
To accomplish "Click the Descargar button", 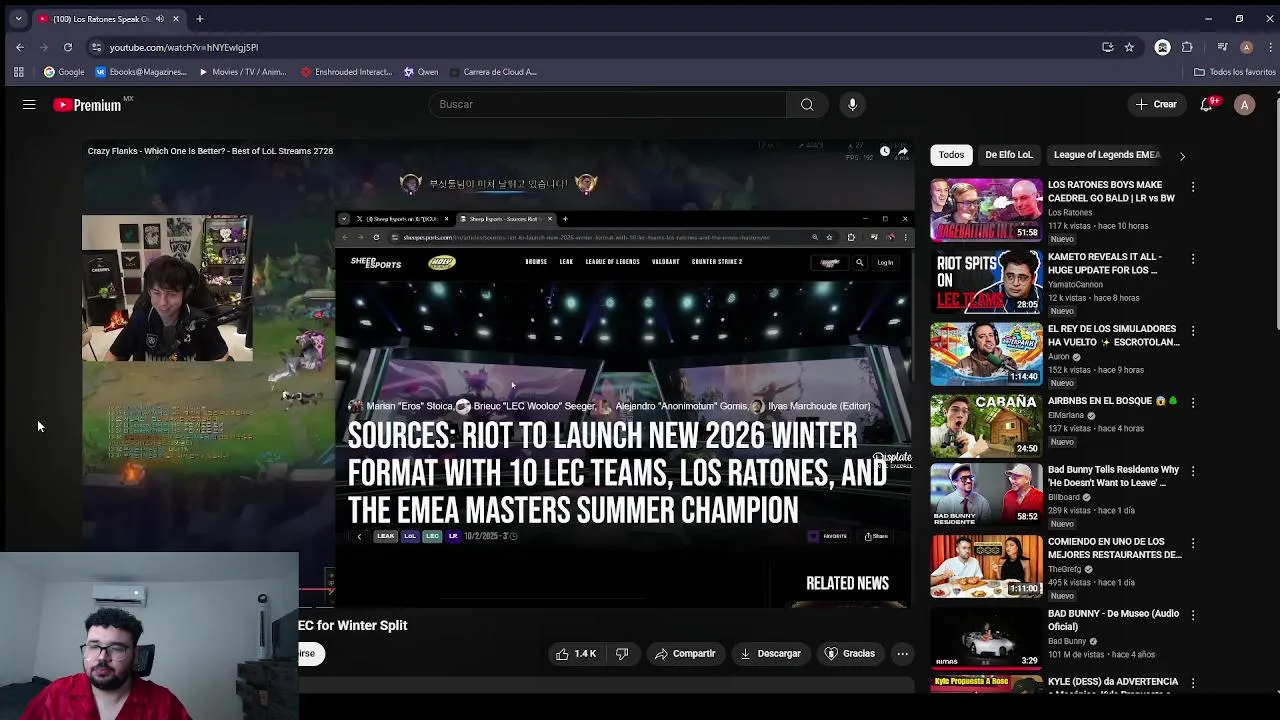I will coord(771,654).
